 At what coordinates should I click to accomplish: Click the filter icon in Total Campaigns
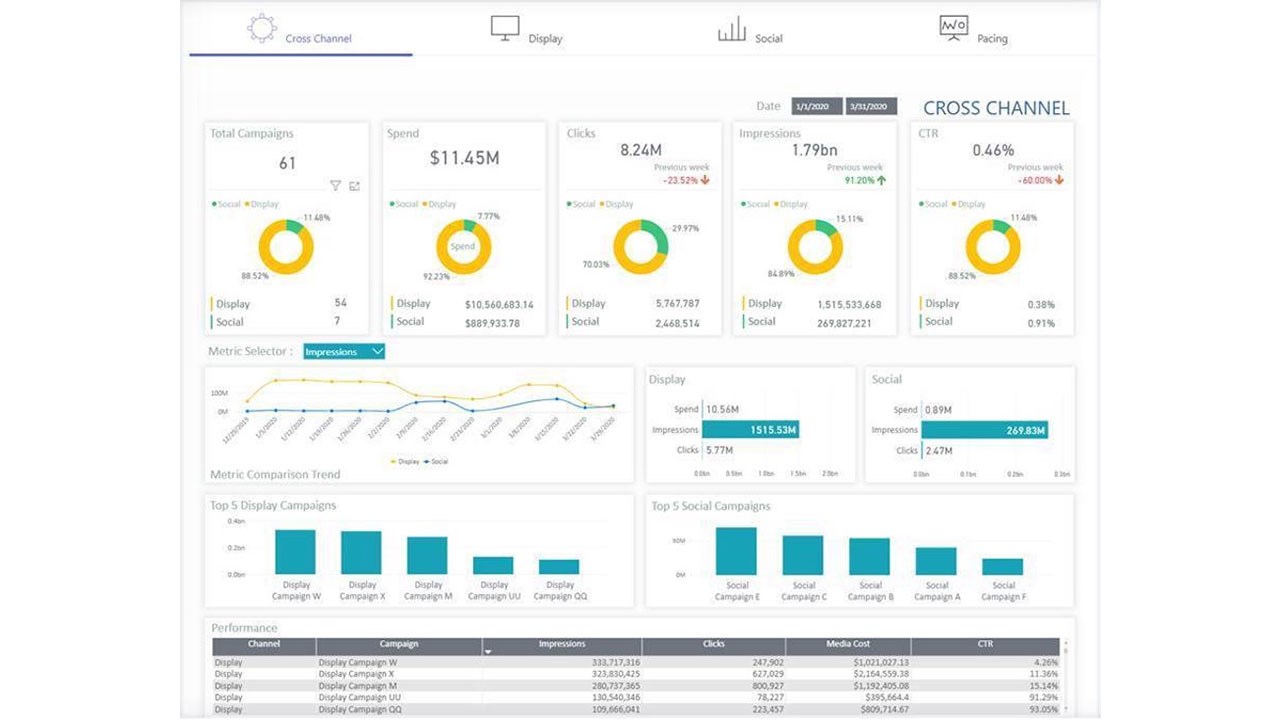[x=336, y=186]
